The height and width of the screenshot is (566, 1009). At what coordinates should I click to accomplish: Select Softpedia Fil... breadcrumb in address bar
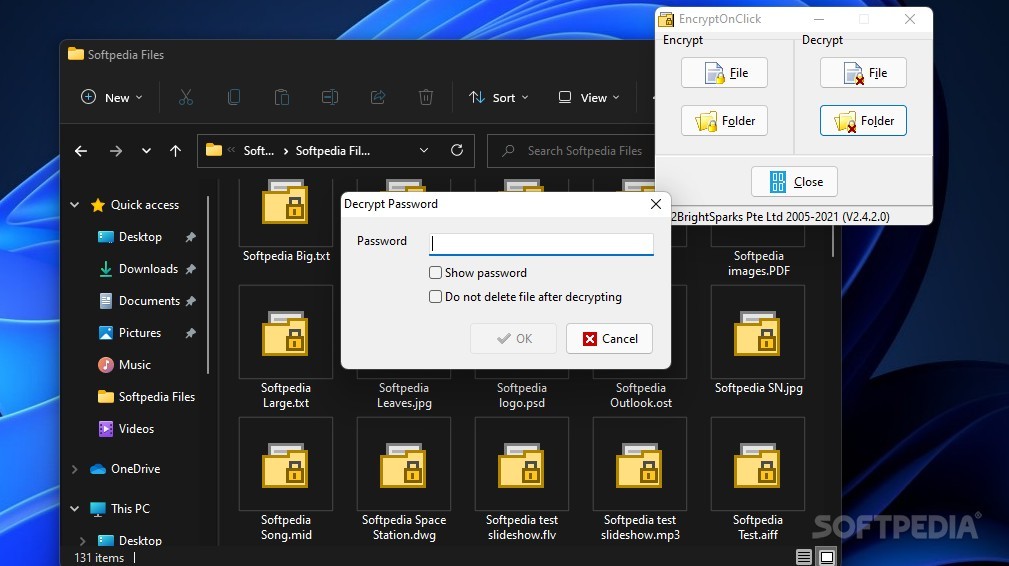tap(333, 151)
